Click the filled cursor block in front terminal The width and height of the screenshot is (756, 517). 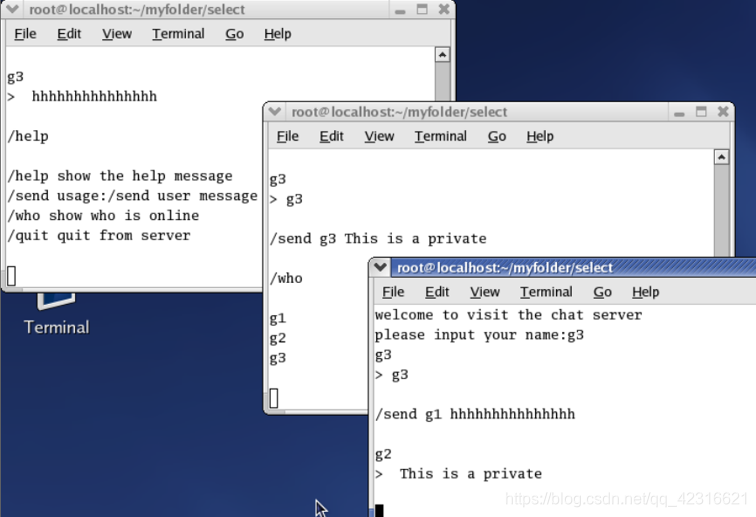[379, 511]
